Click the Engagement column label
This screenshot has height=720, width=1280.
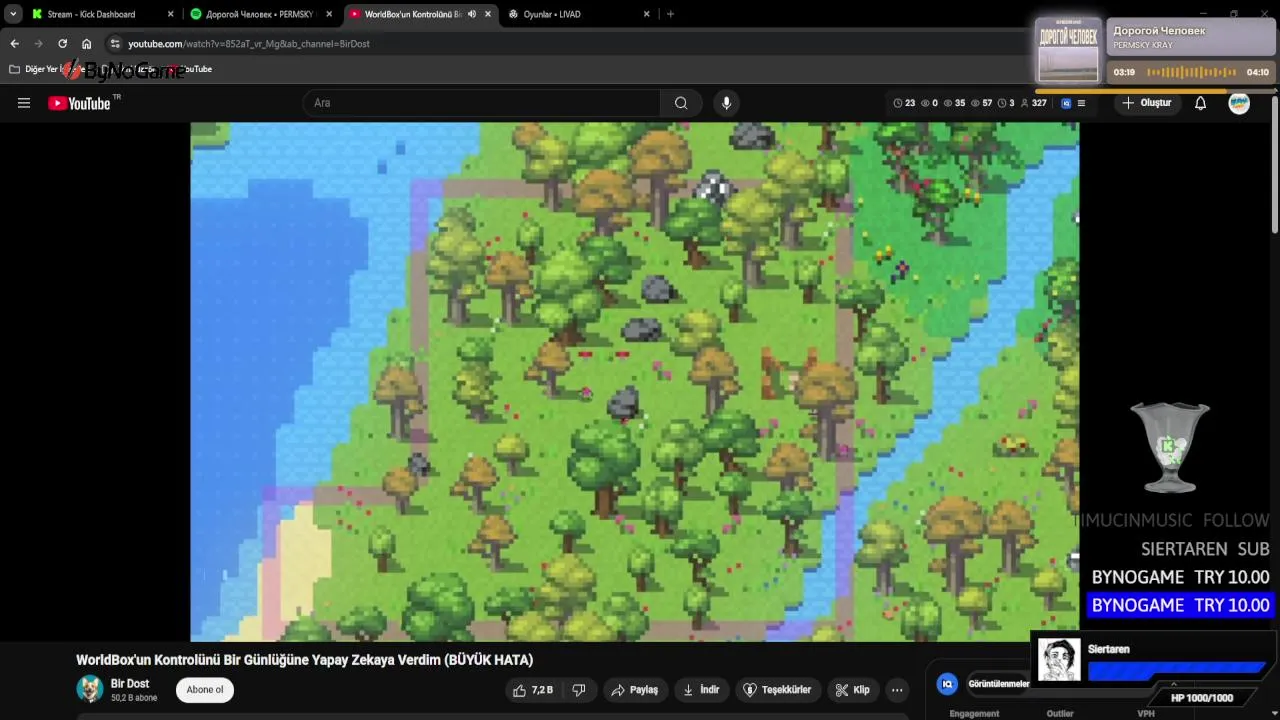[974, 713]
